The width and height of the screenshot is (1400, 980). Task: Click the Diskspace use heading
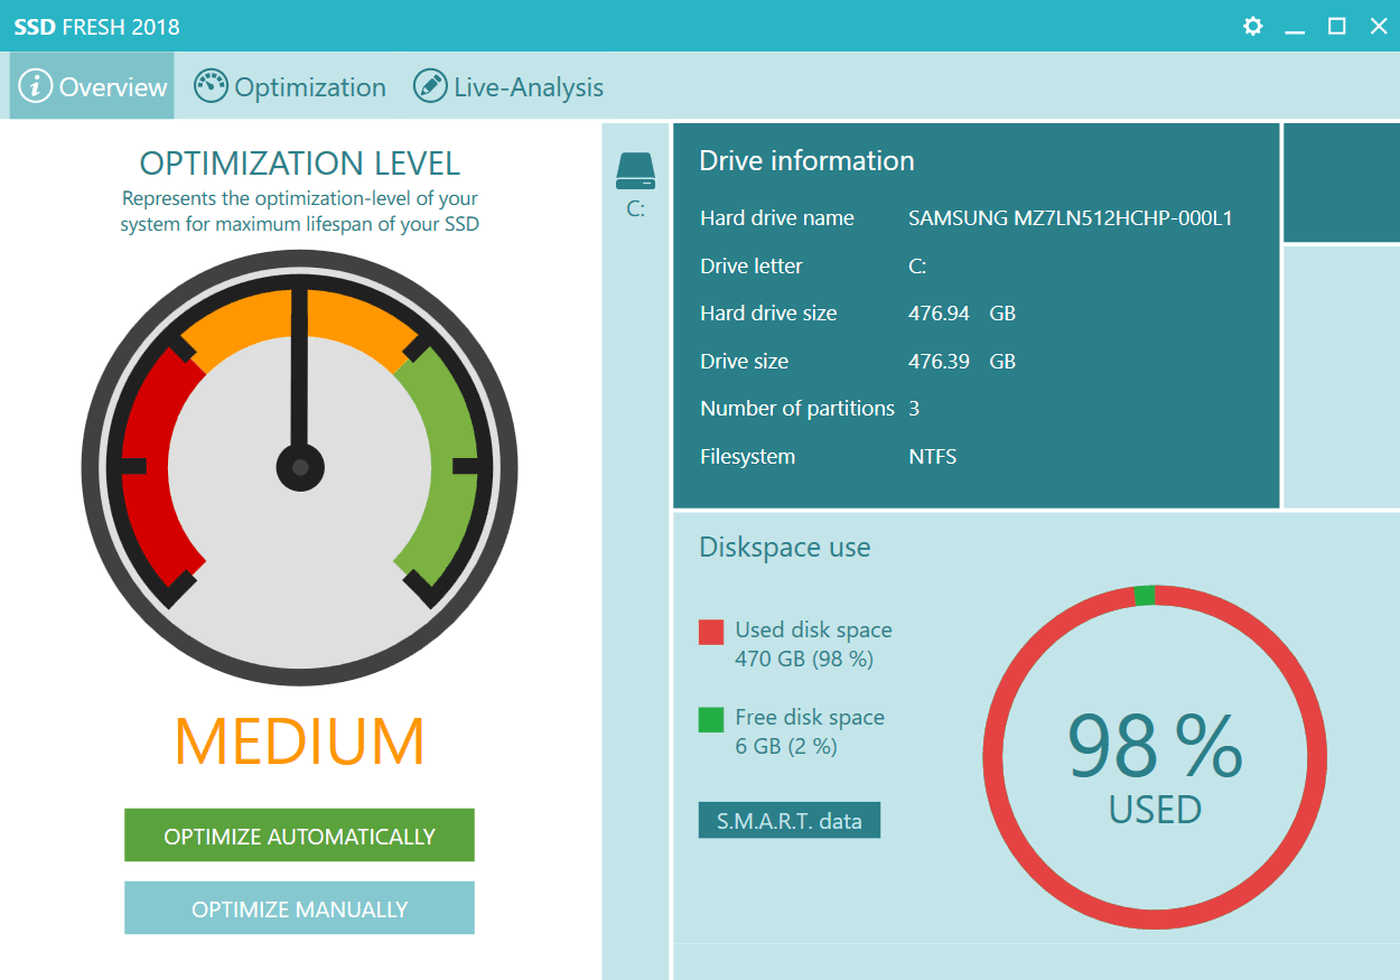(x=784, y=547)
